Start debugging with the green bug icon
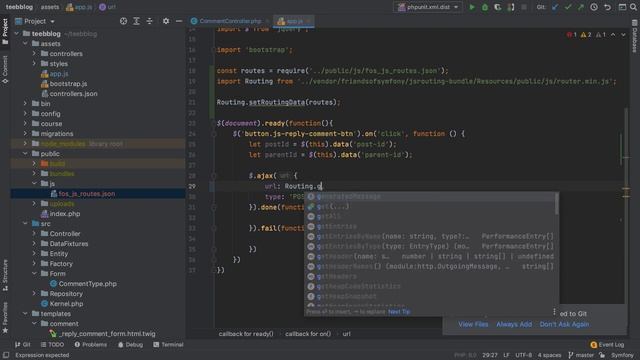The width and height of the screenshot is (640, 360). 484,7
